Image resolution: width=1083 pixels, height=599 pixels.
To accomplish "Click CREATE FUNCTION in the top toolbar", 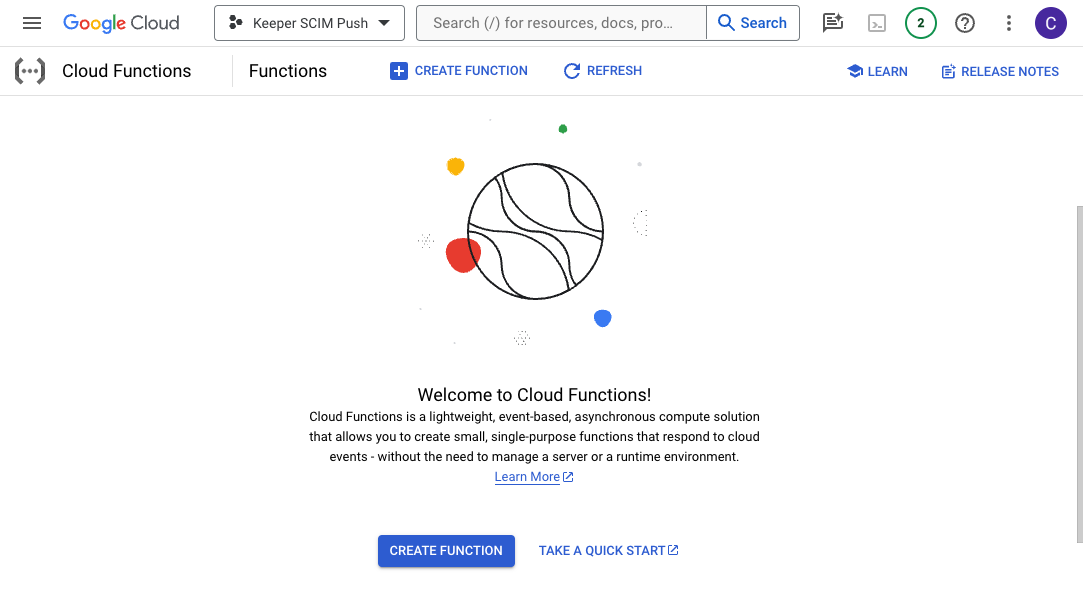I will [459, 71].
